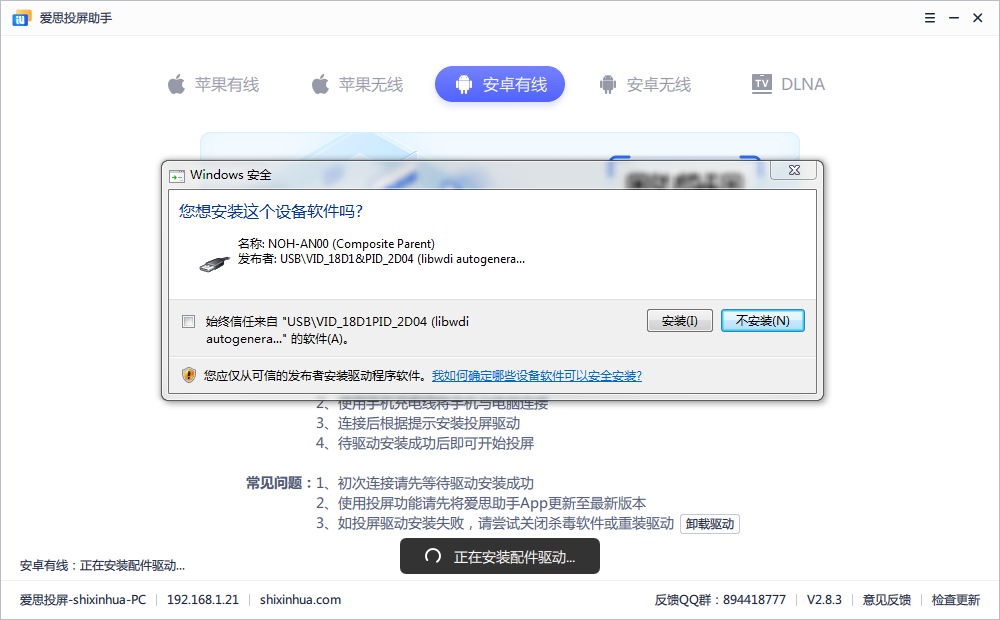
Task: Click the shixinhua.com status text
Action: click(x=300, y=600)
